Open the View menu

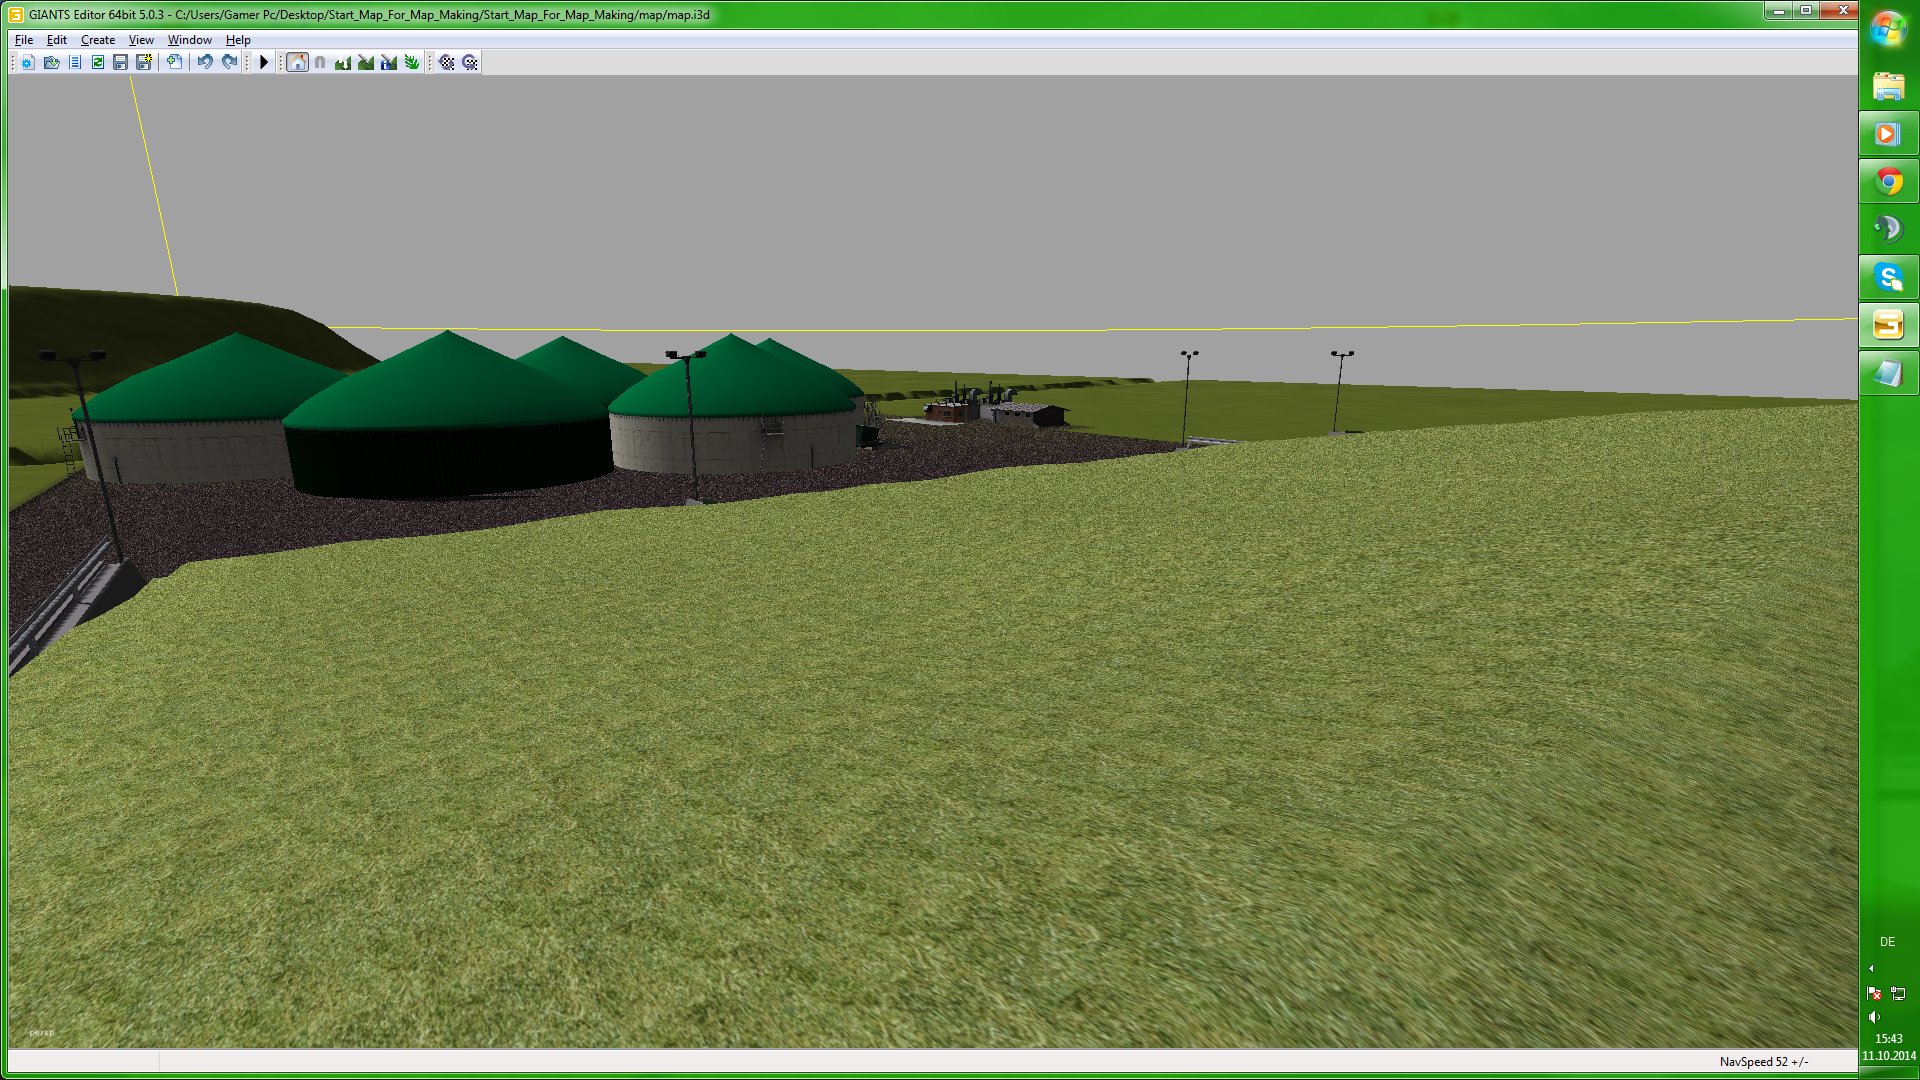[x=141, y=40]
